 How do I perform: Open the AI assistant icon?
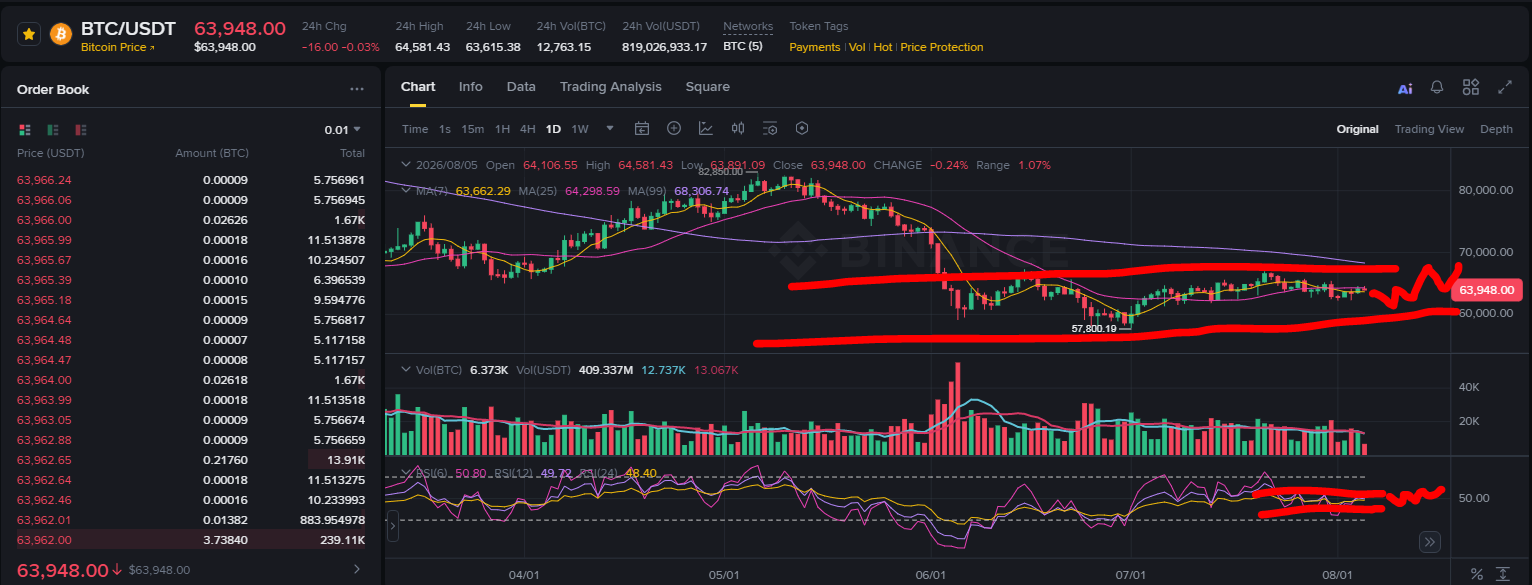[x=1405, y=88]
